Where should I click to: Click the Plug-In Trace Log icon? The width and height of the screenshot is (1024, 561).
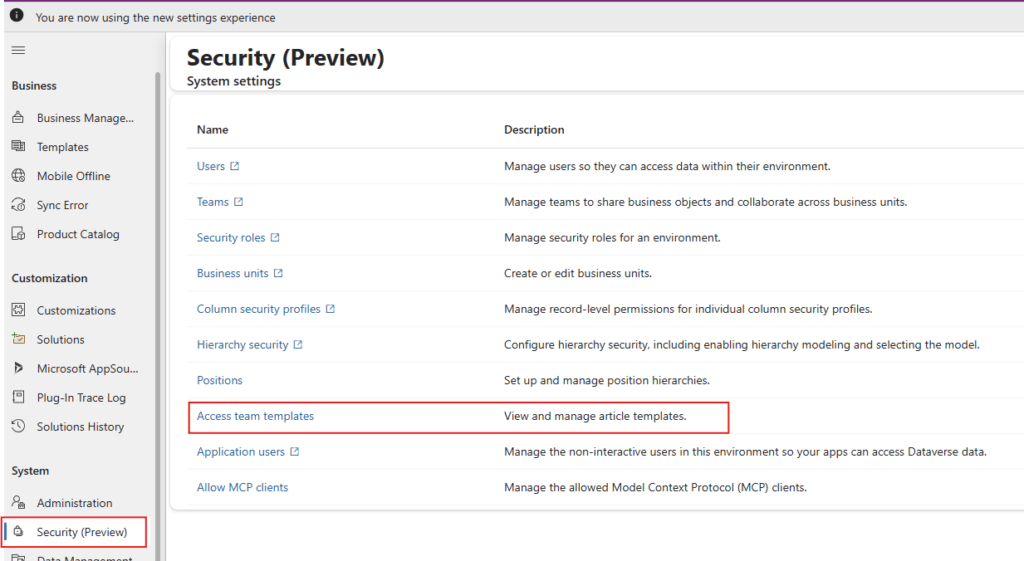point(18,397)
